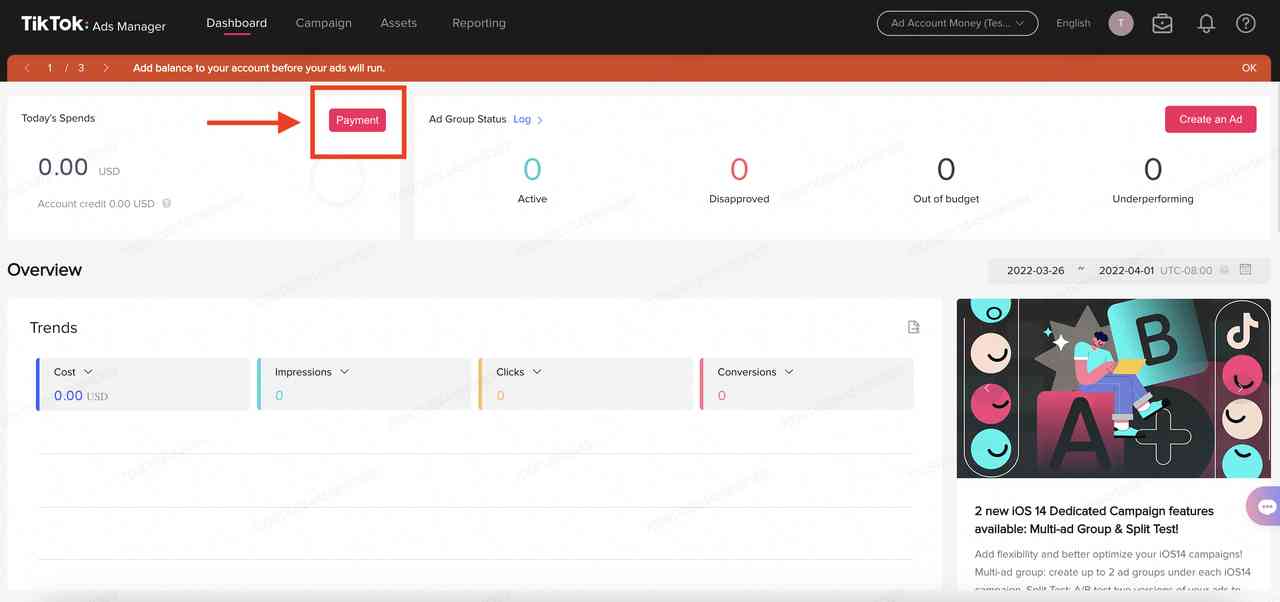Open the briefcase business center icon
The height and width of the screenshot is (602, 1280).
pos(1162,24)
